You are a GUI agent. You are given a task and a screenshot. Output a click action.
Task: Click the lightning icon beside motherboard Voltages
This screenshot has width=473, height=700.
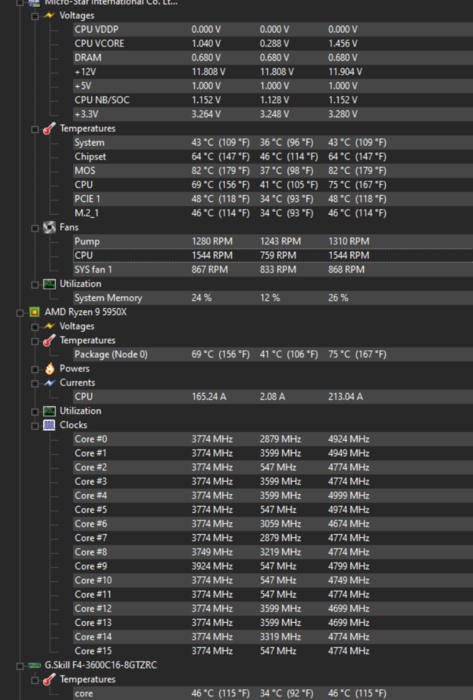click(49, 16)
